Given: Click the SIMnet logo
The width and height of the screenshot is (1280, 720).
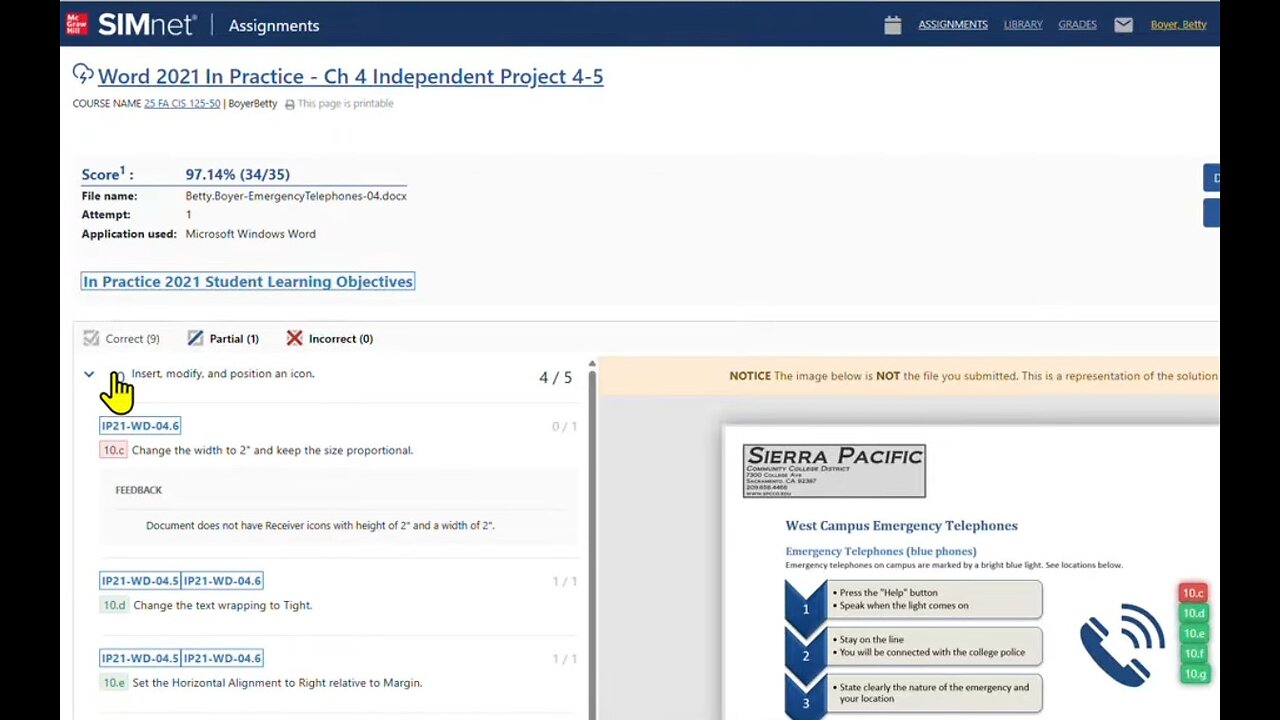Looking at the screenshot, I should point(147,25).
